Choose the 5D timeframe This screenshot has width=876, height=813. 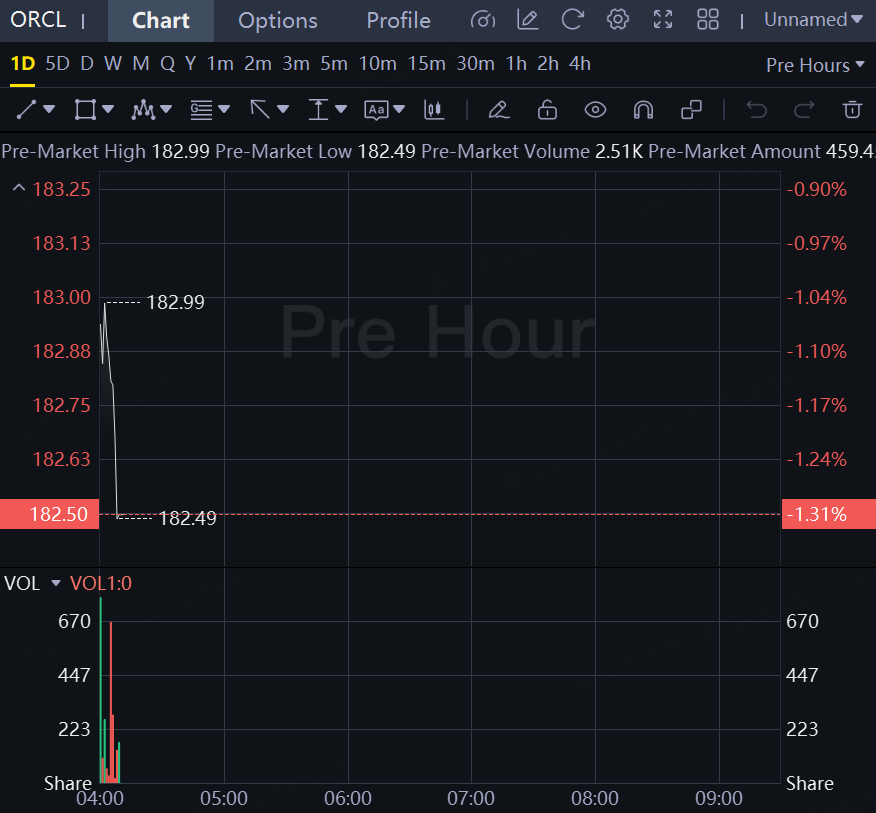pyautogui.click(x=58, y=64)
